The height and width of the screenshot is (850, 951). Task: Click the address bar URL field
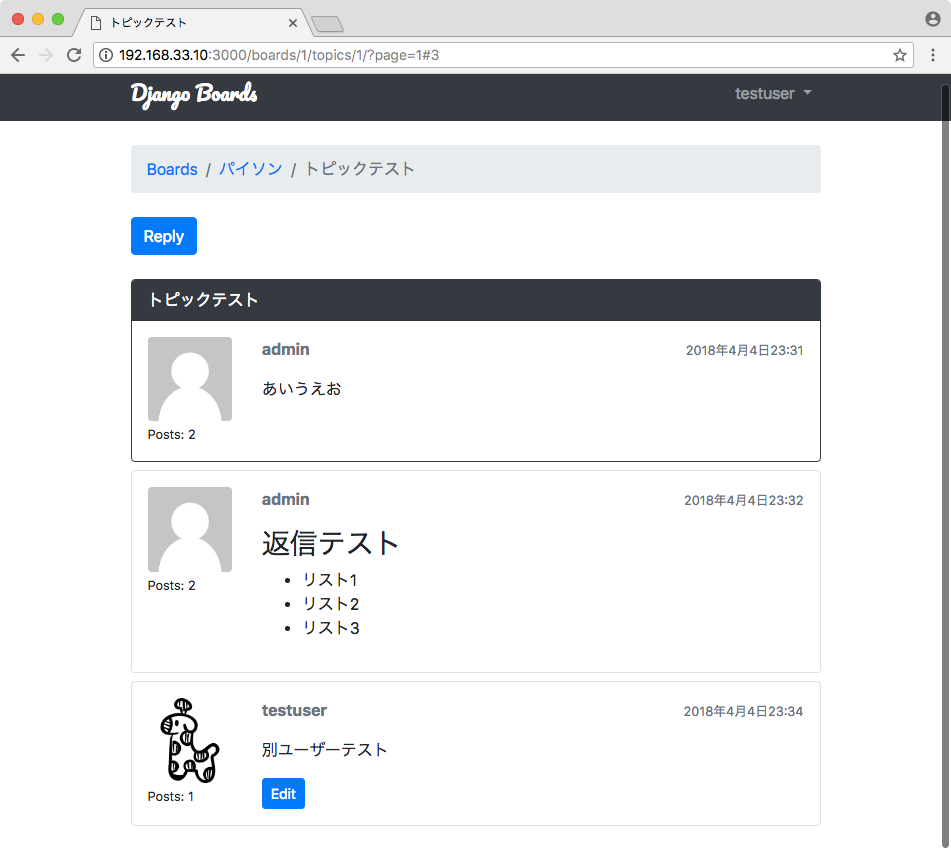503,55
